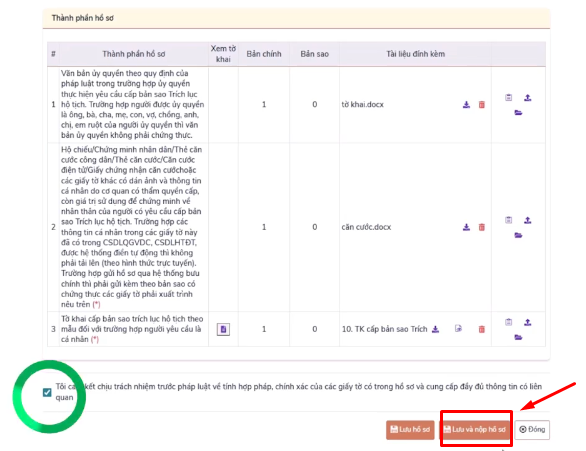Click the file name 10. TK cấp bản sao Trích

click(384, 329)
